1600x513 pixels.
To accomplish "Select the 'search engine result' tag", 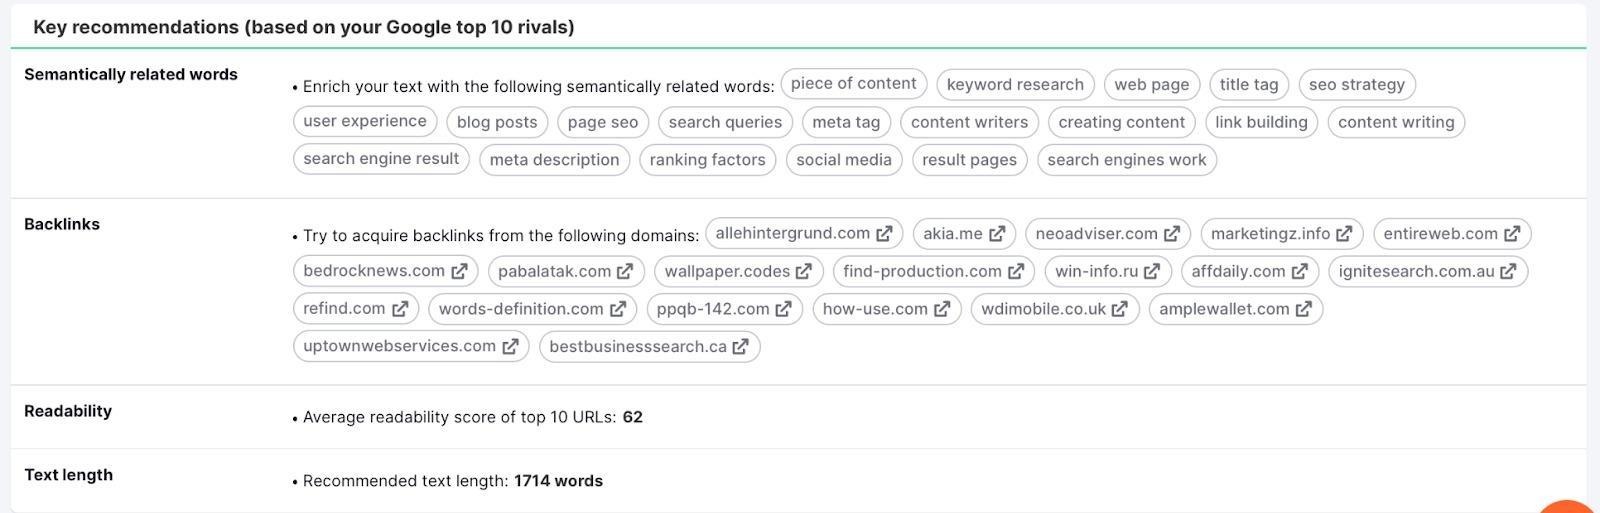I will pos(381,159).
